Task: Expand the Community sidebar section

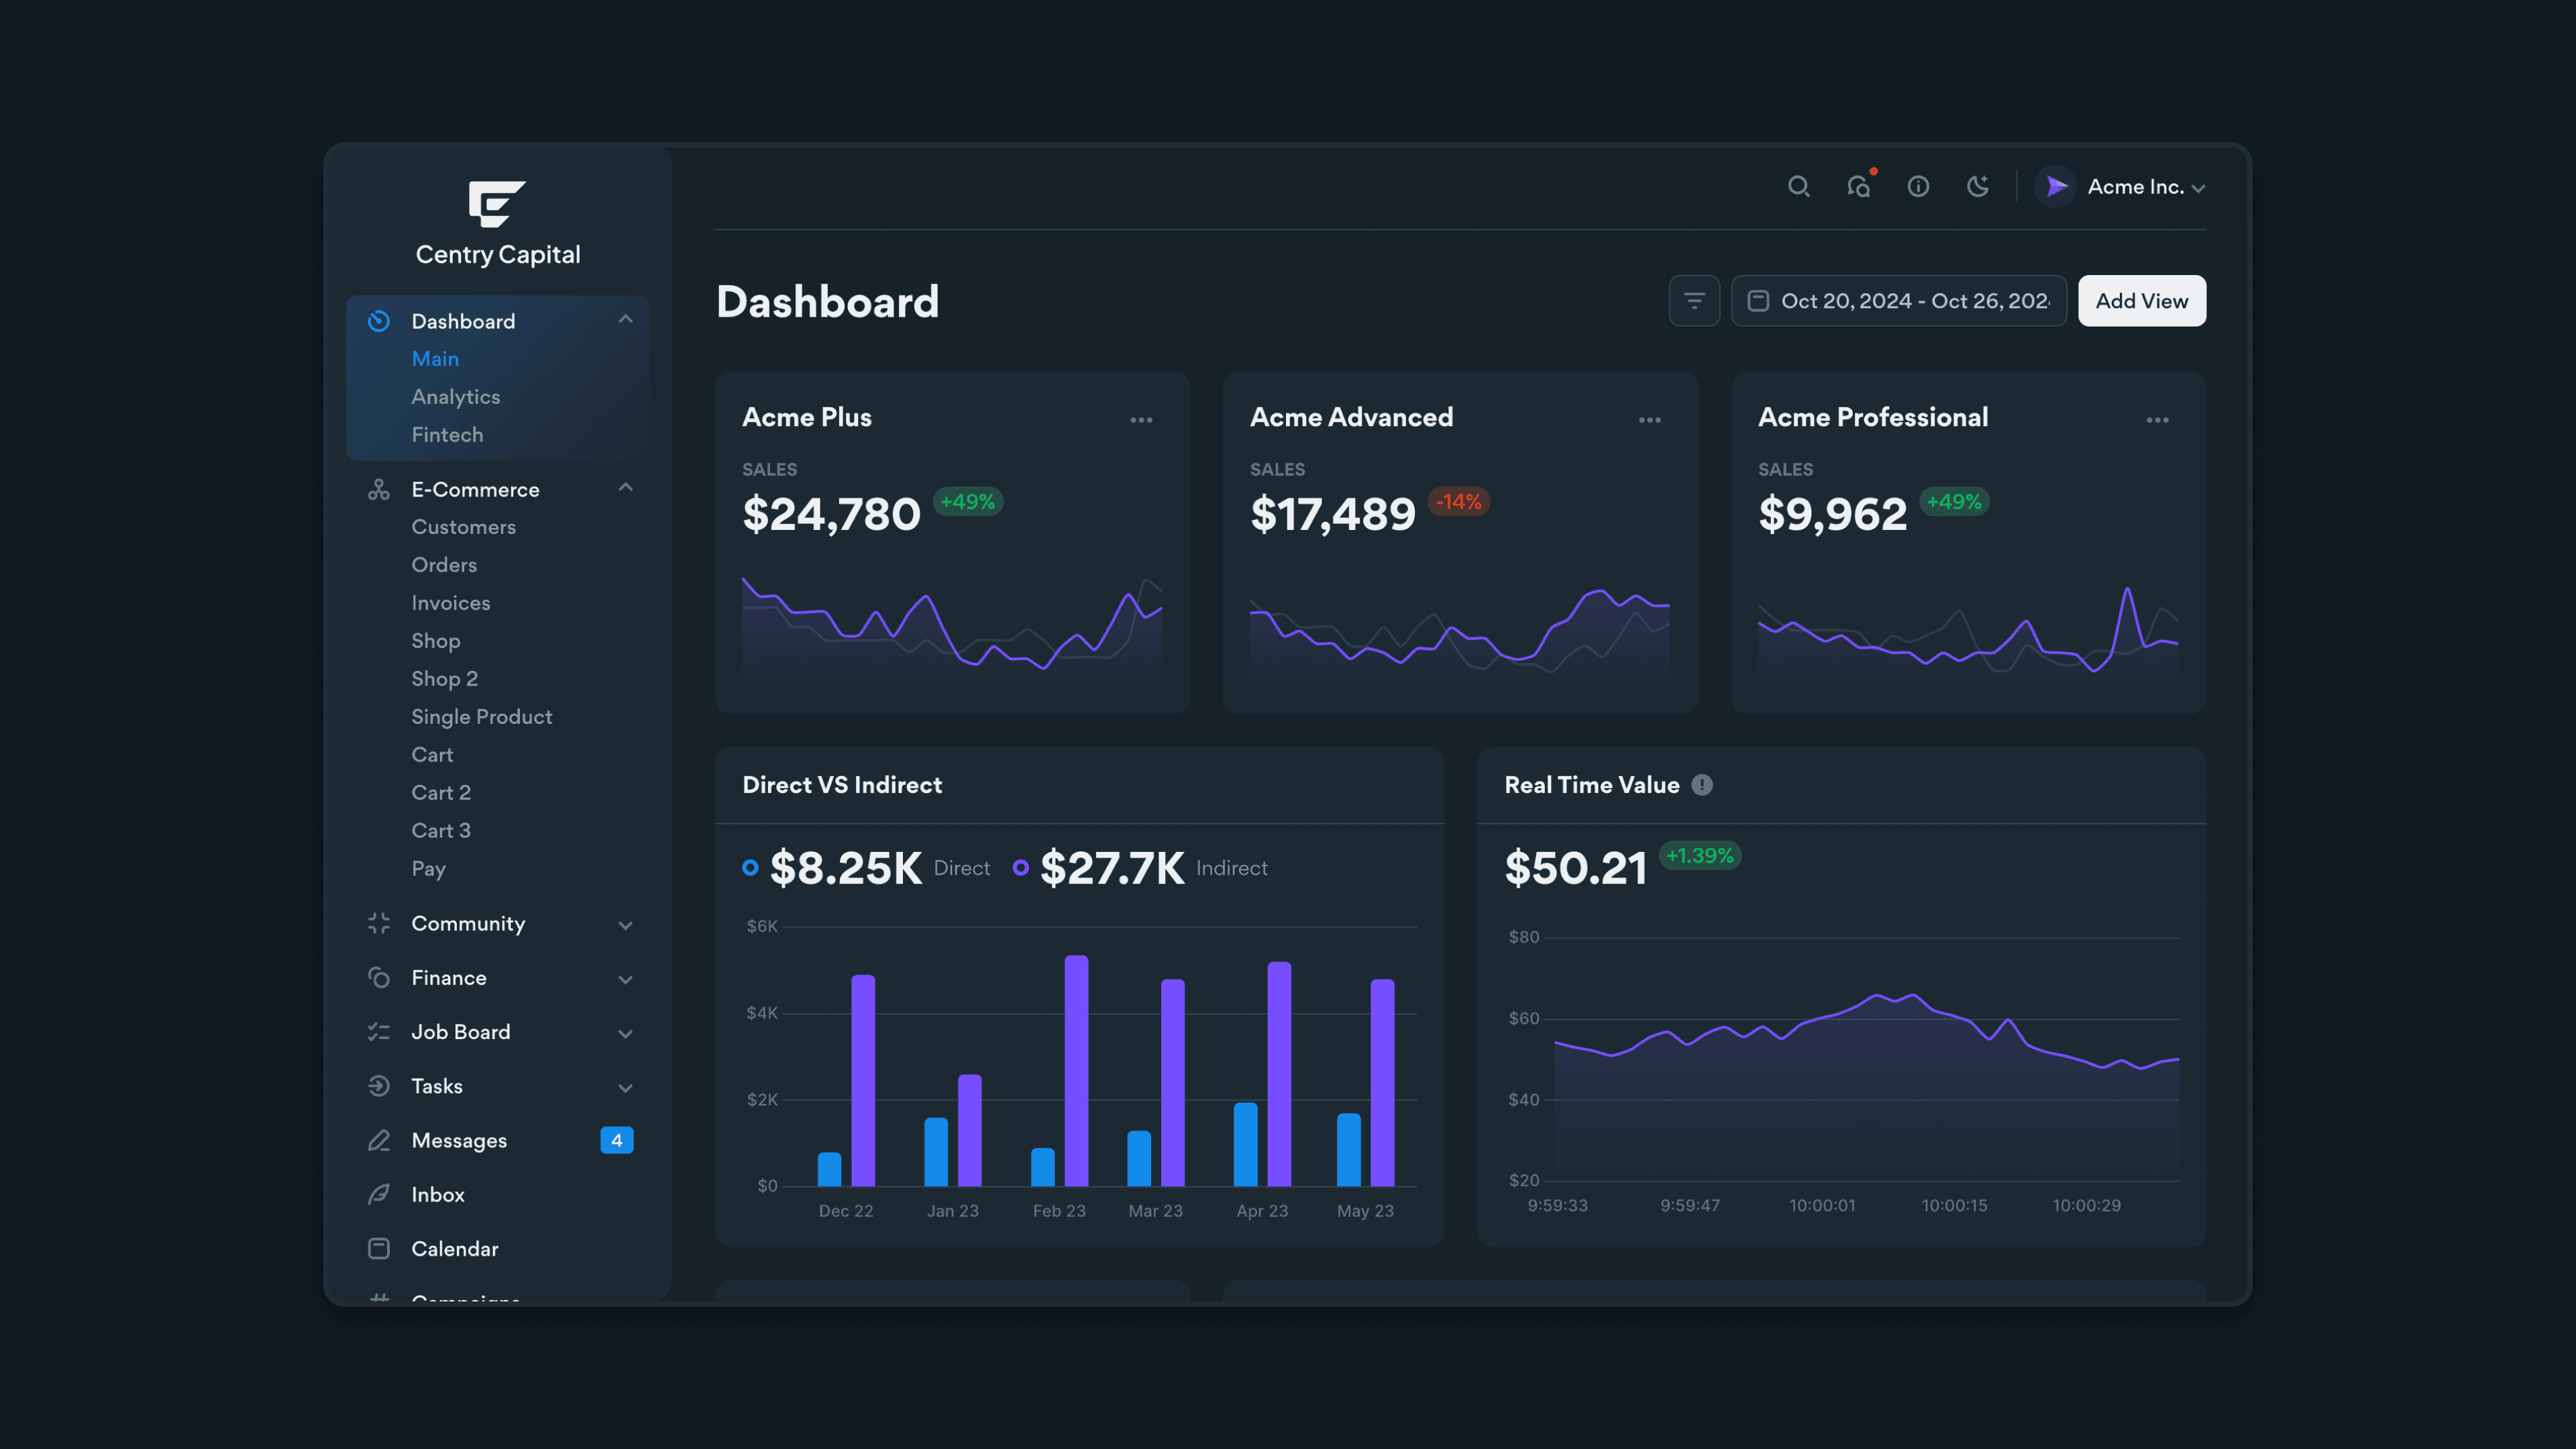Action: (625, 925)
